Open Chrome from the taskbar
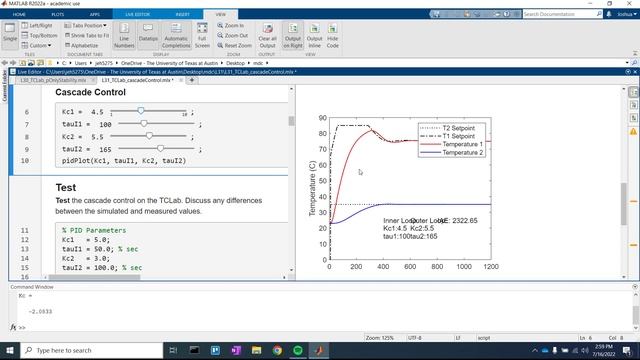 pyautogui.click(x=277, y=350)
